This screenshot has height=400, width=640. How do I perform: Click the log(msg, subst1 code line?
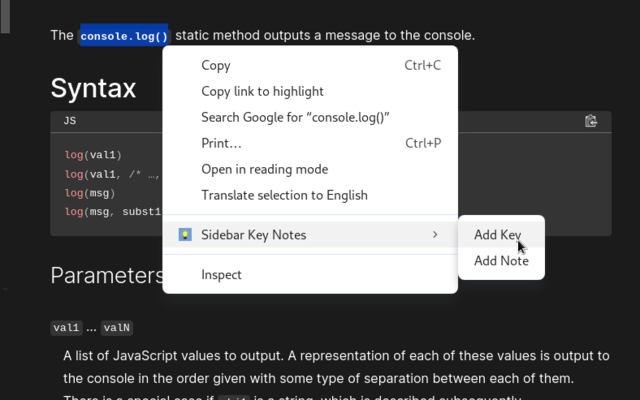click(113, 212)
